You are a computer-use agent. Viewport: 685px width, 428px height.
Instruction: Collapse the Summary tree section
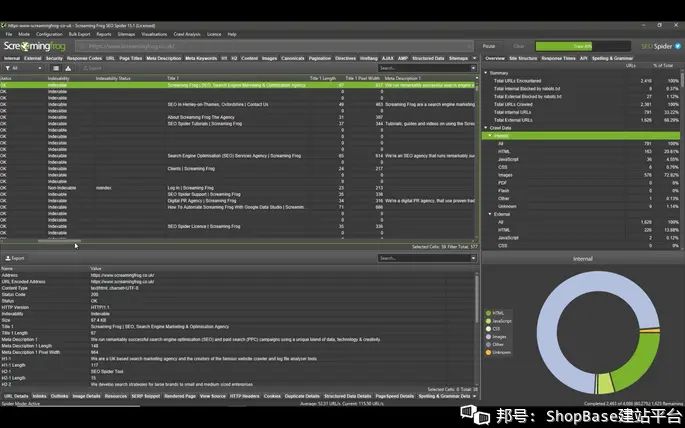(x=485, y=73)
